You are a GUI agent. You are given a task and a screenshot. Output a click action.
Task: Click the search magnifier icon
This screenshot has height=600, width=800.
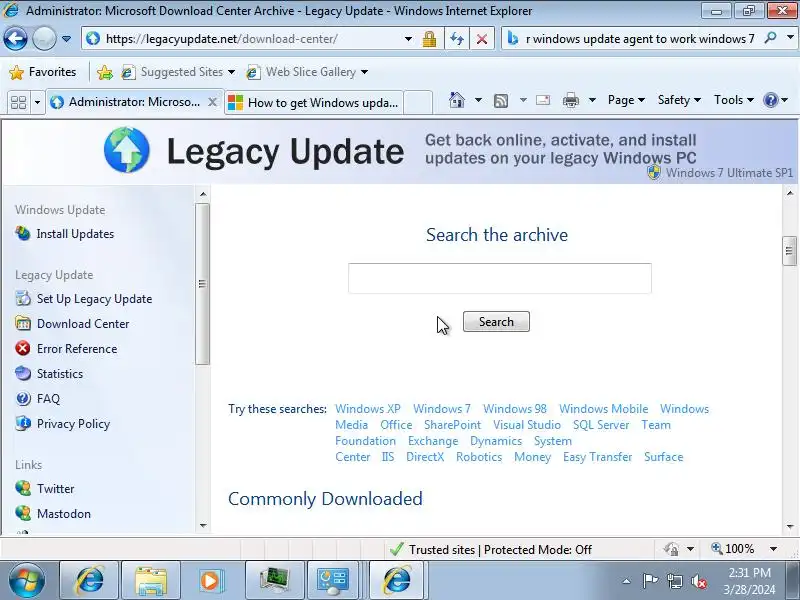click(x=770, y=38)
